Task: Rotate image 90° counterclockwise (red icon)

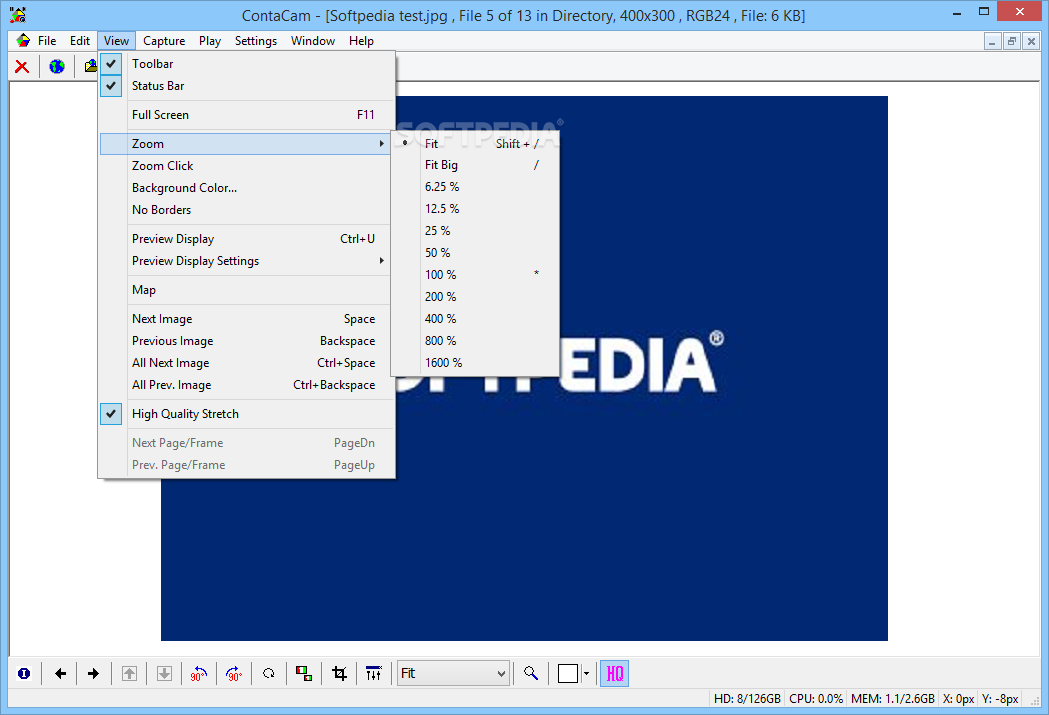Action: tap(199, 674)
